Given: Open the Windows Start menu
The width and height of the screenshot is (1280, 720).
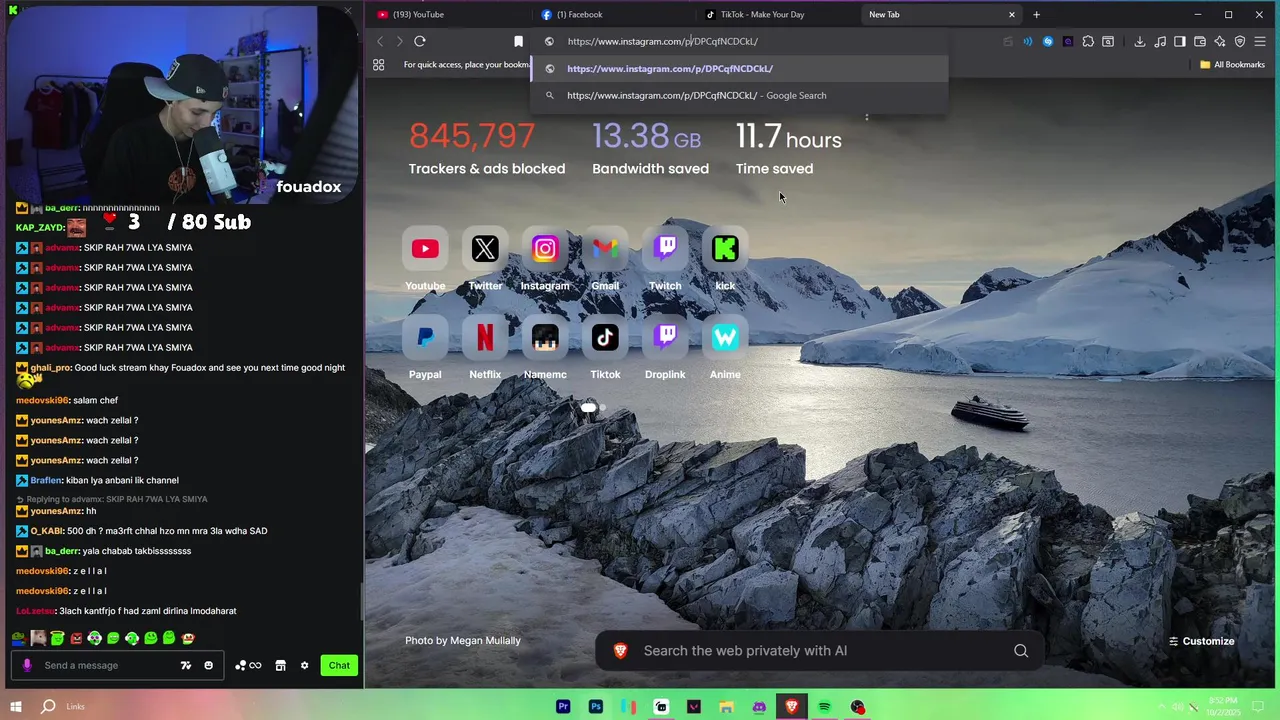Looking at the screenshot, I should [x=15, y=707].
